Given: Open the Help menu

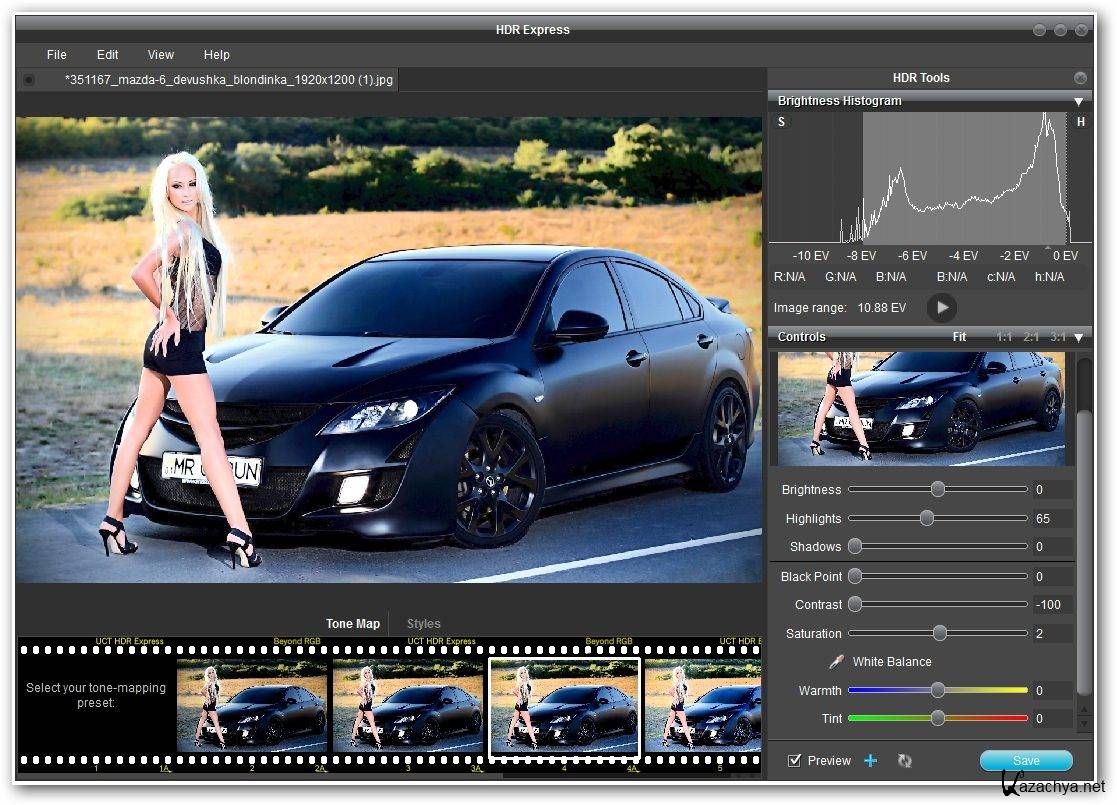Looking at the screenshot, I should (x=216, y=55).
